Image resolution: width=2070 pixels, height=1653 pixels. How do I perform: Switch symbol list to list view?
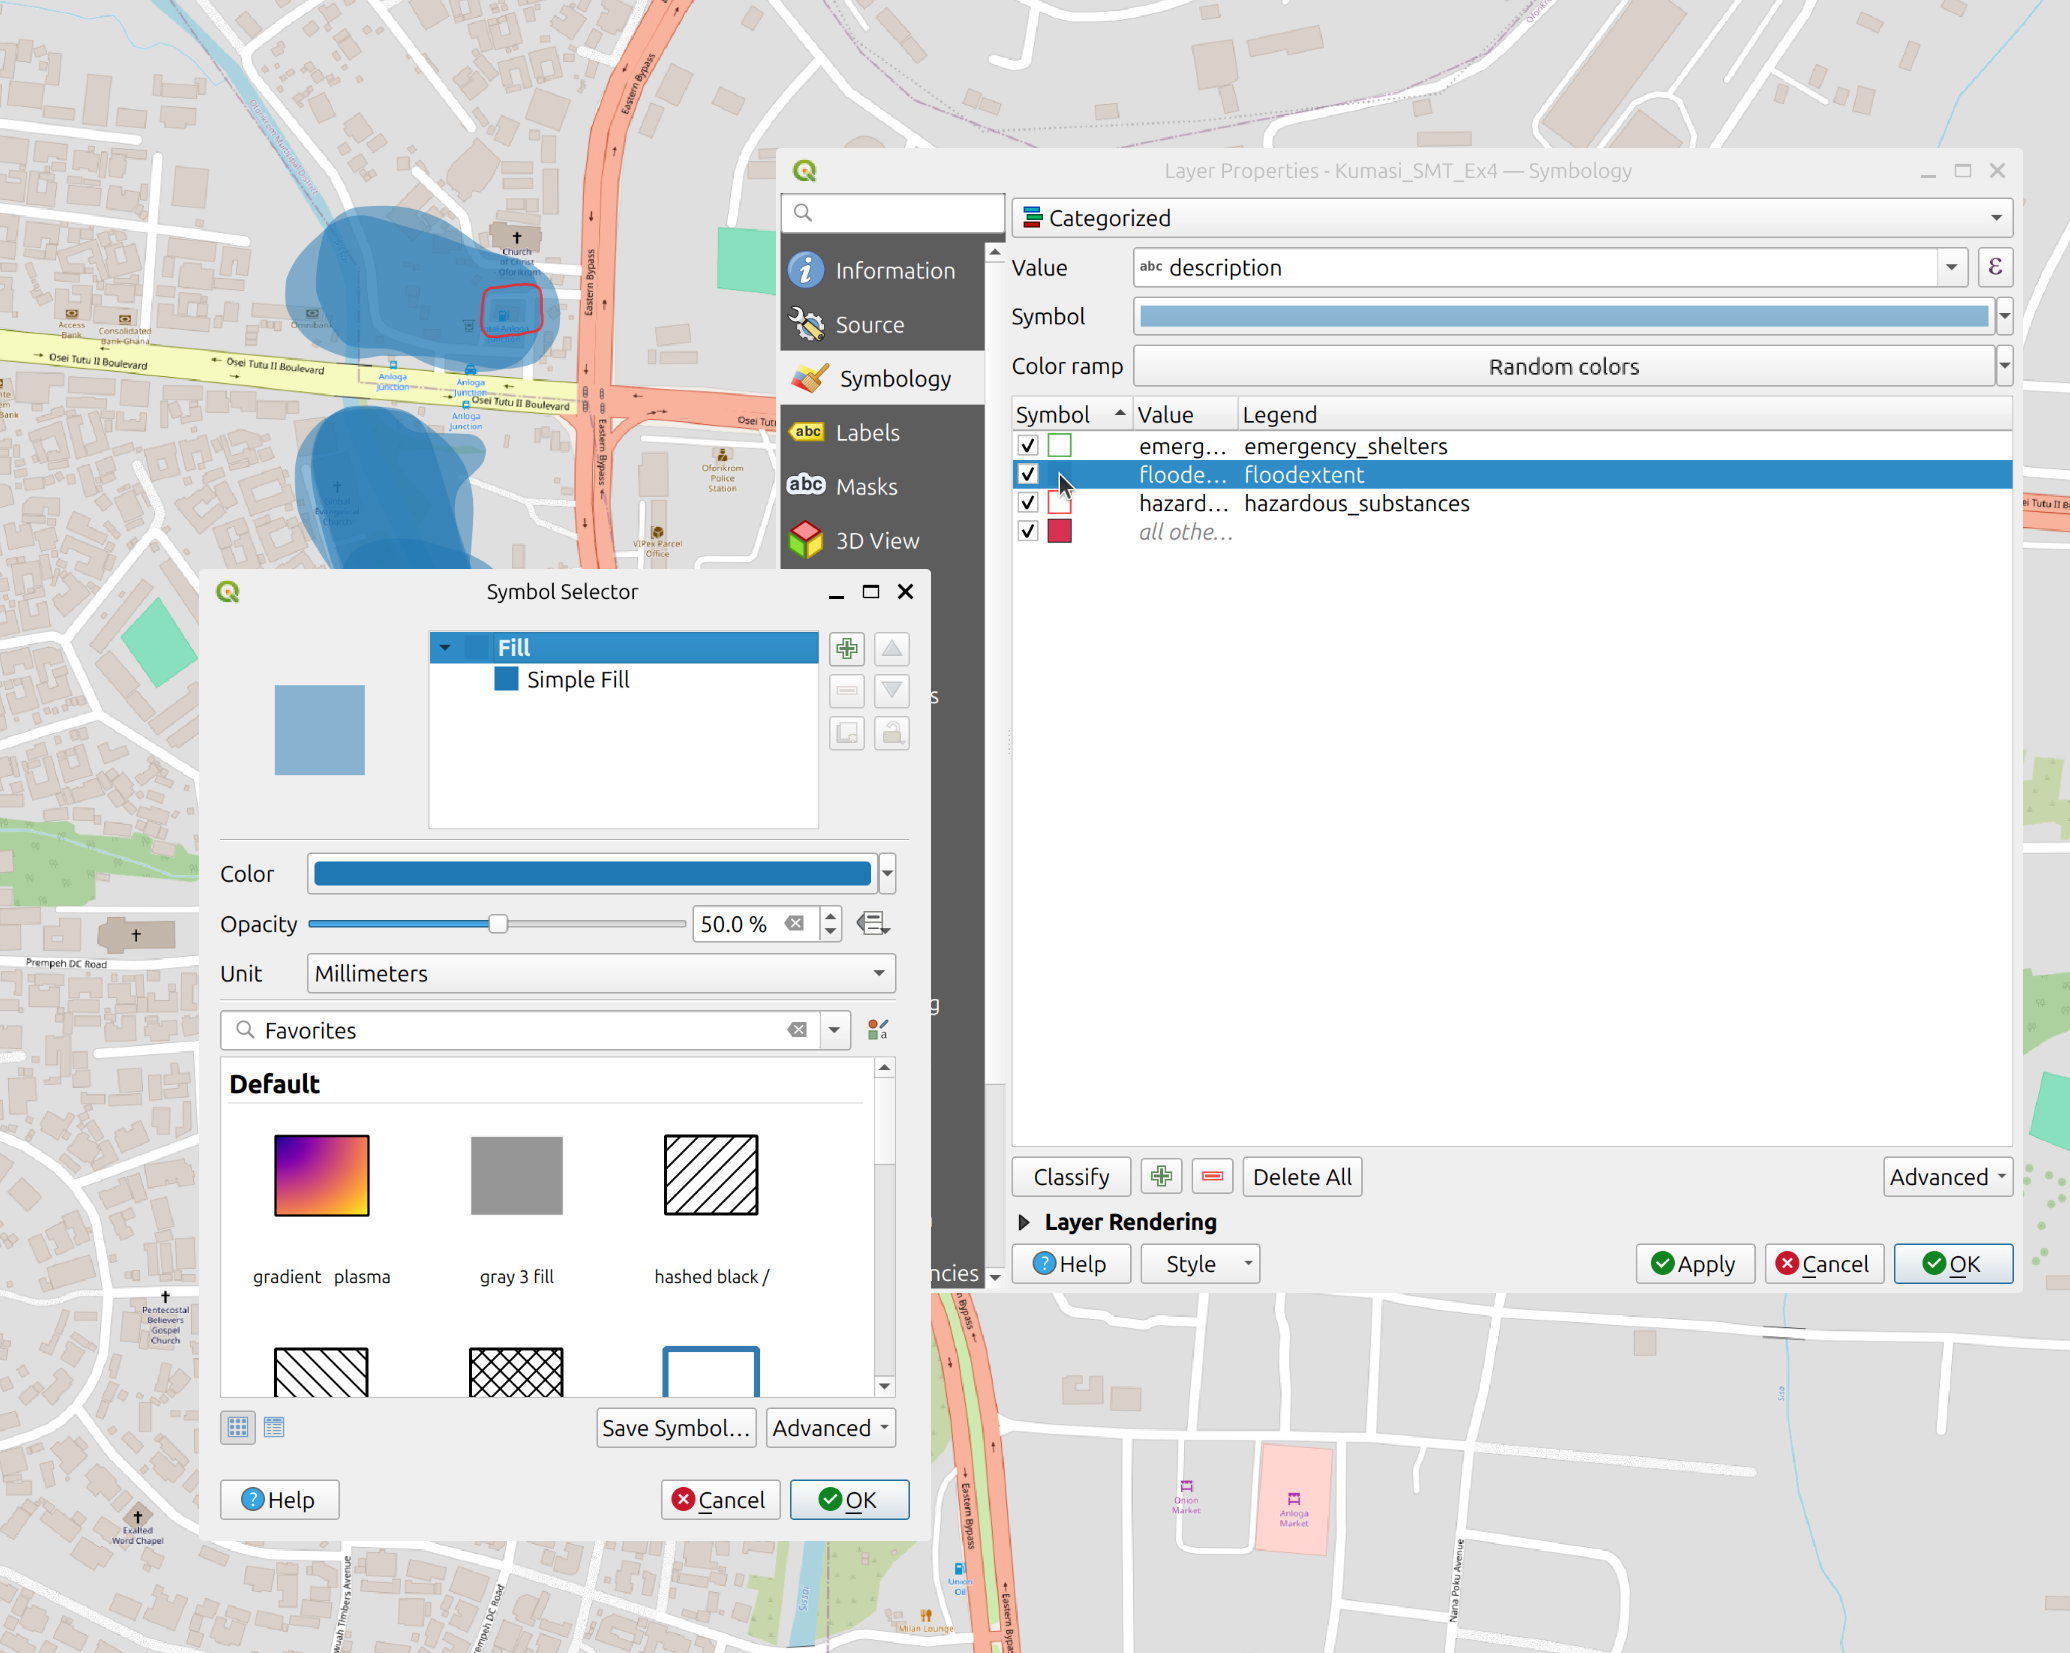[274, 1427]
